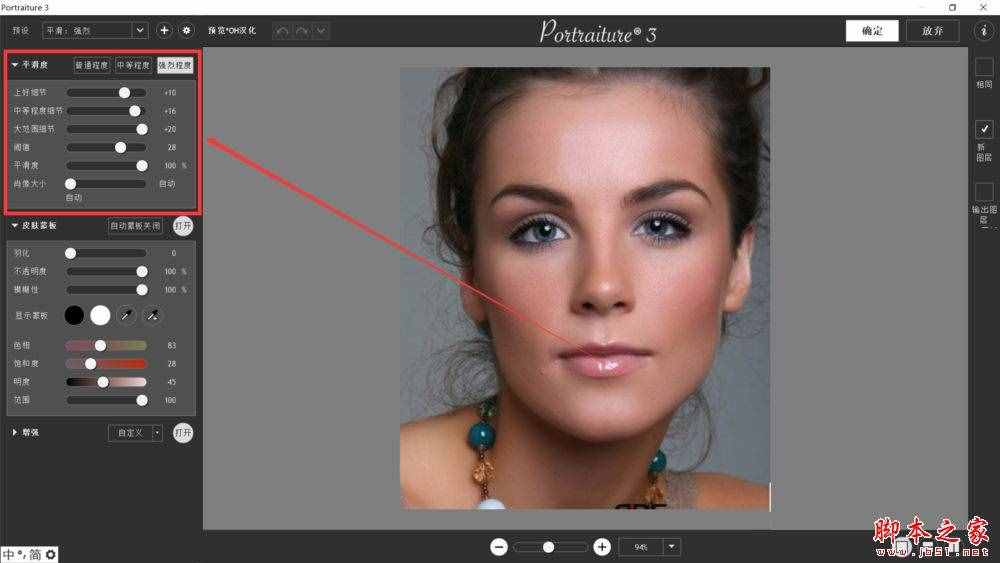Collapse the 平滑度 section

tap(15, 65)
